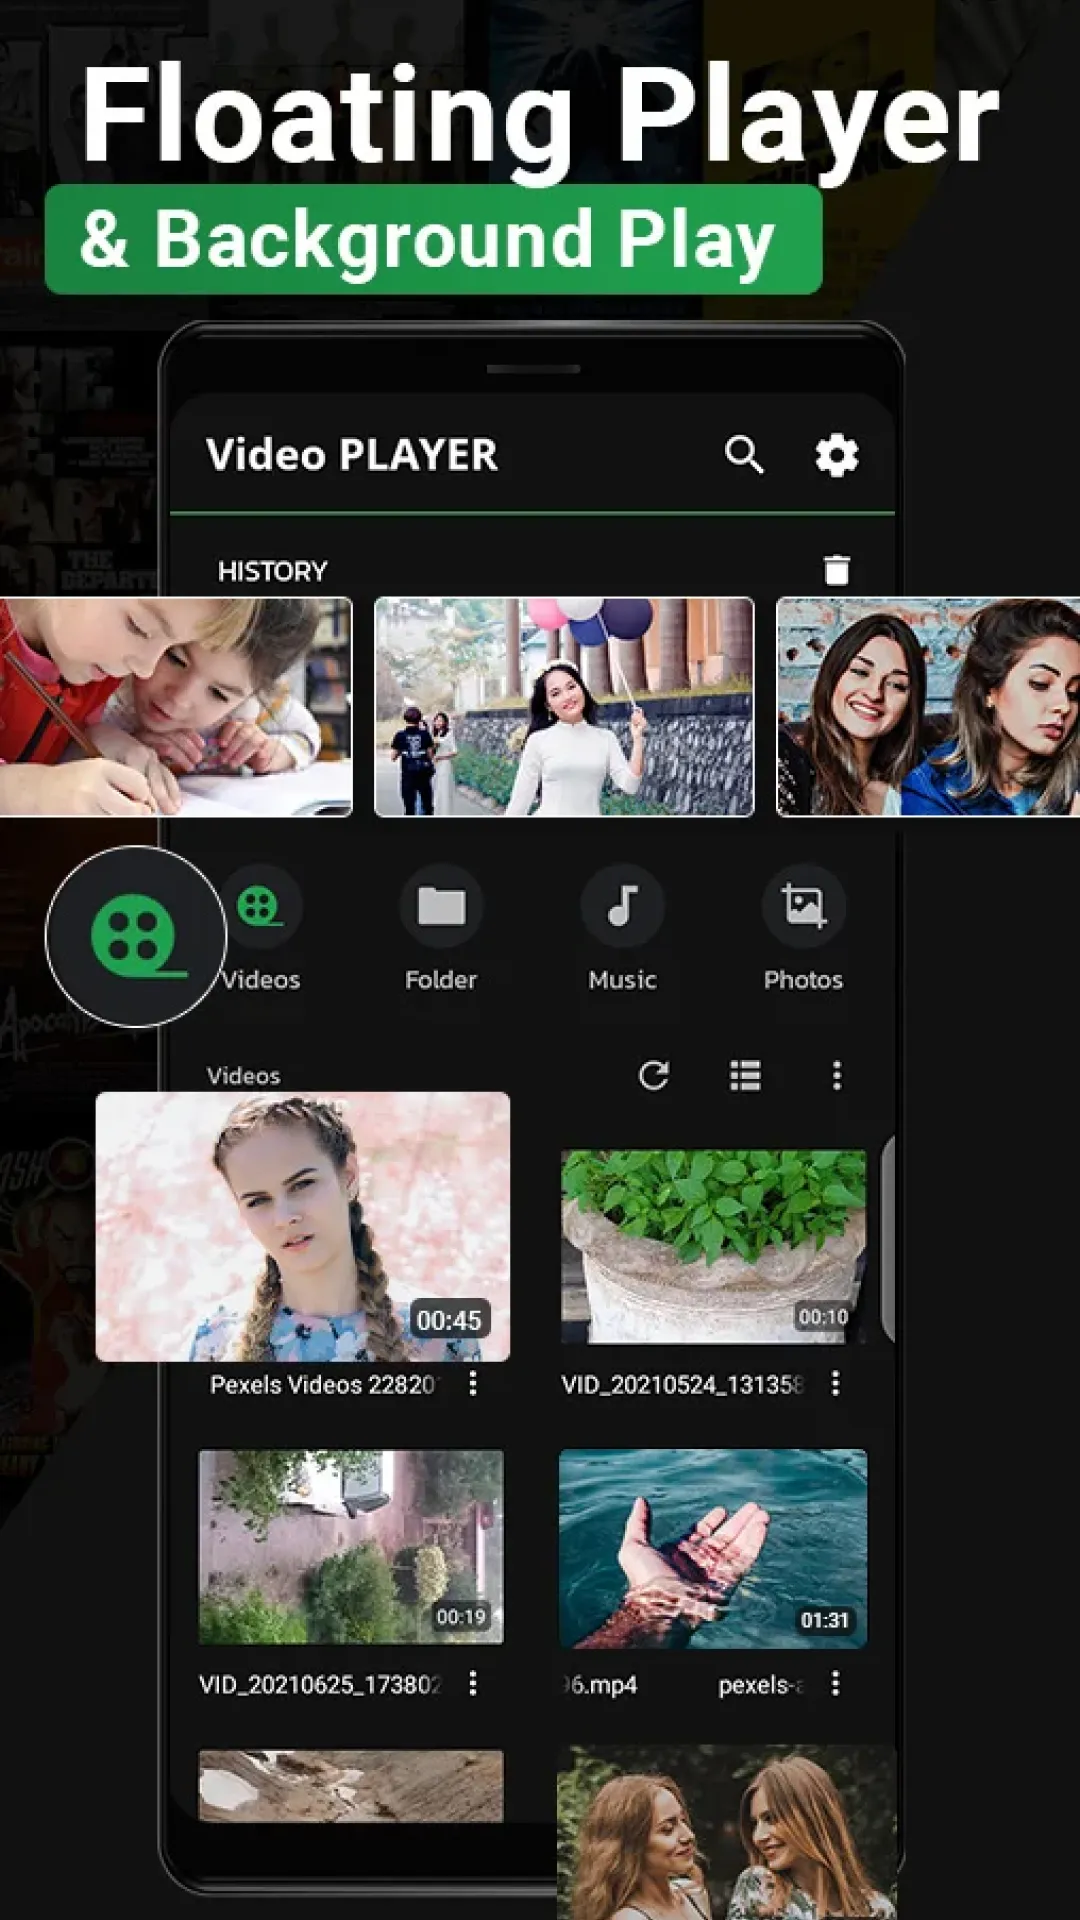Play the 01:31 hand in water video
This screenshot has width=1080, height=1920.
713,1549
